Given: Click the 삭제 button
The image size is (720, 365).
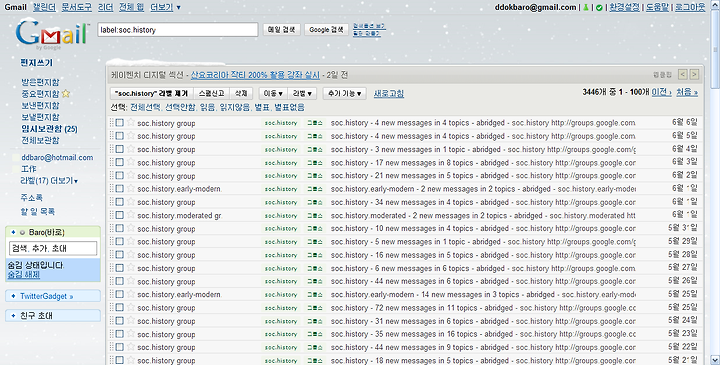Looking at the screenshot, I should click(241, 93).
